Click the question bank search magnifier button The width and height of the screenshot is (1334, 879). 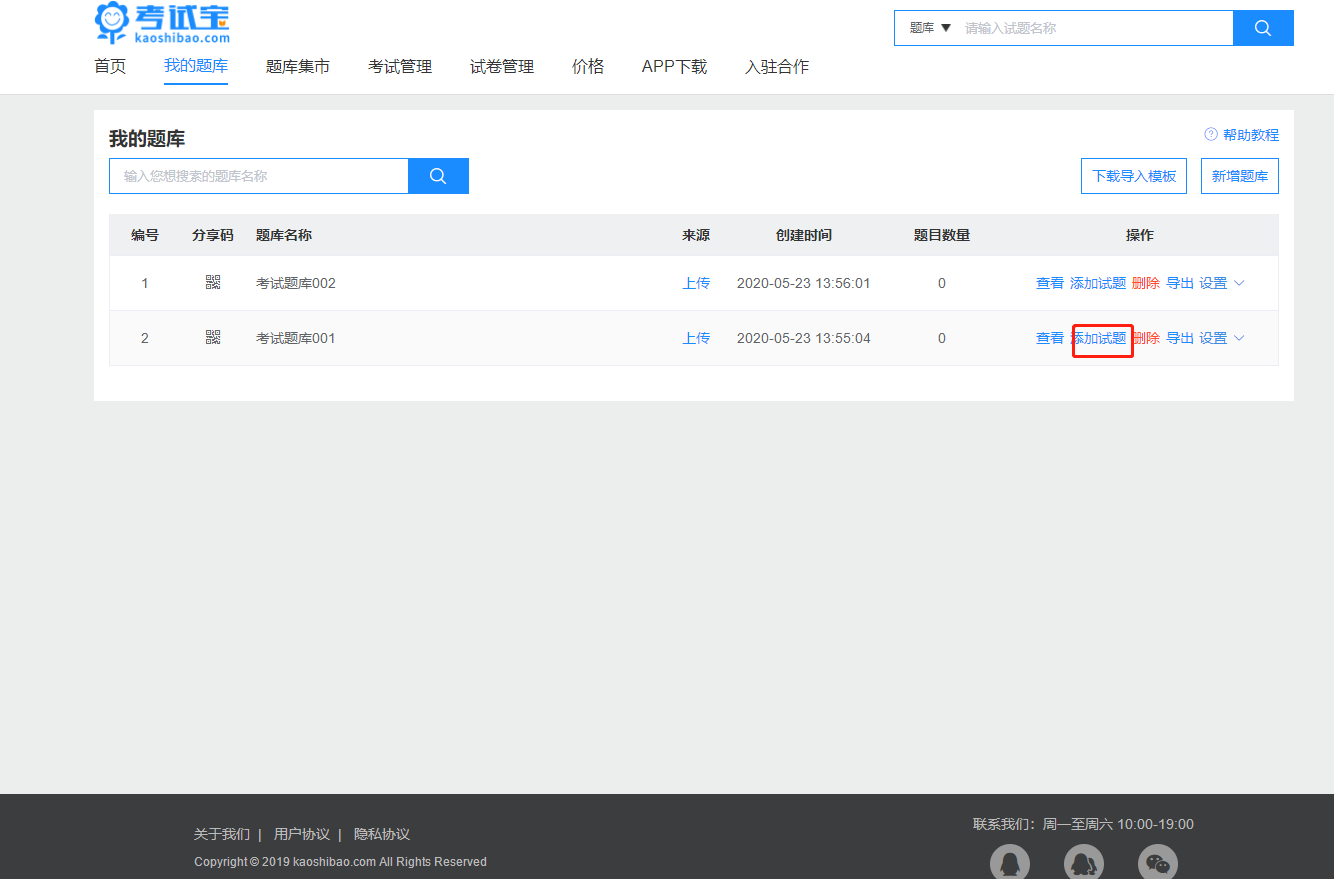(438, 176)
